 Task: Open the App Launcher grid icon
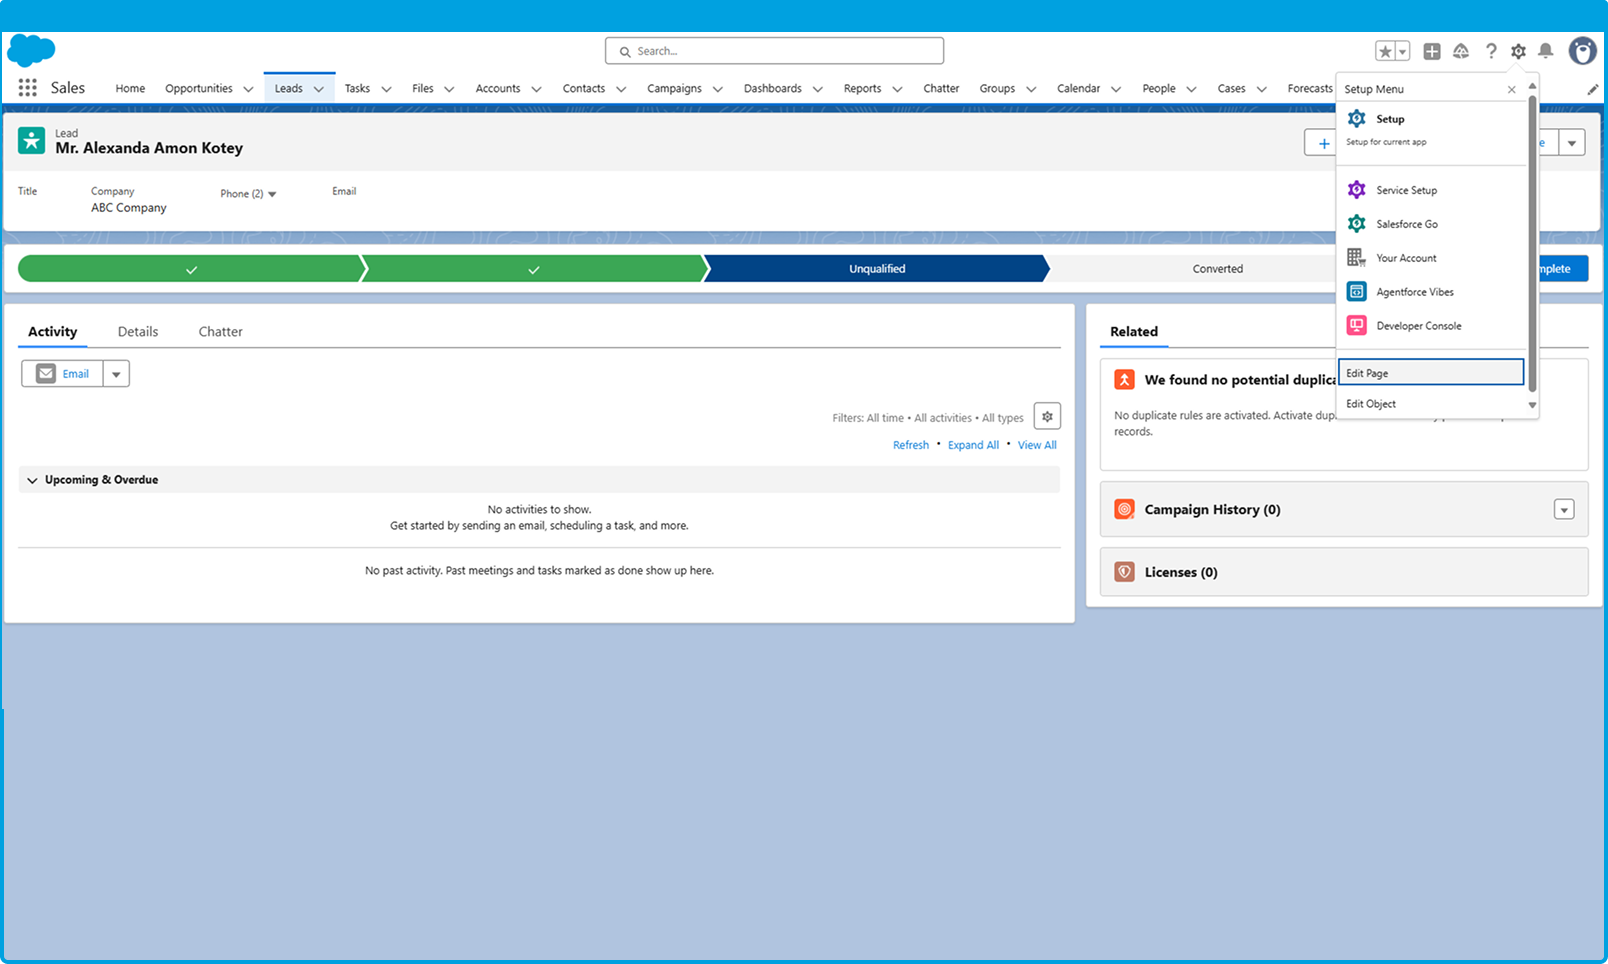click(x=27, y=88)
